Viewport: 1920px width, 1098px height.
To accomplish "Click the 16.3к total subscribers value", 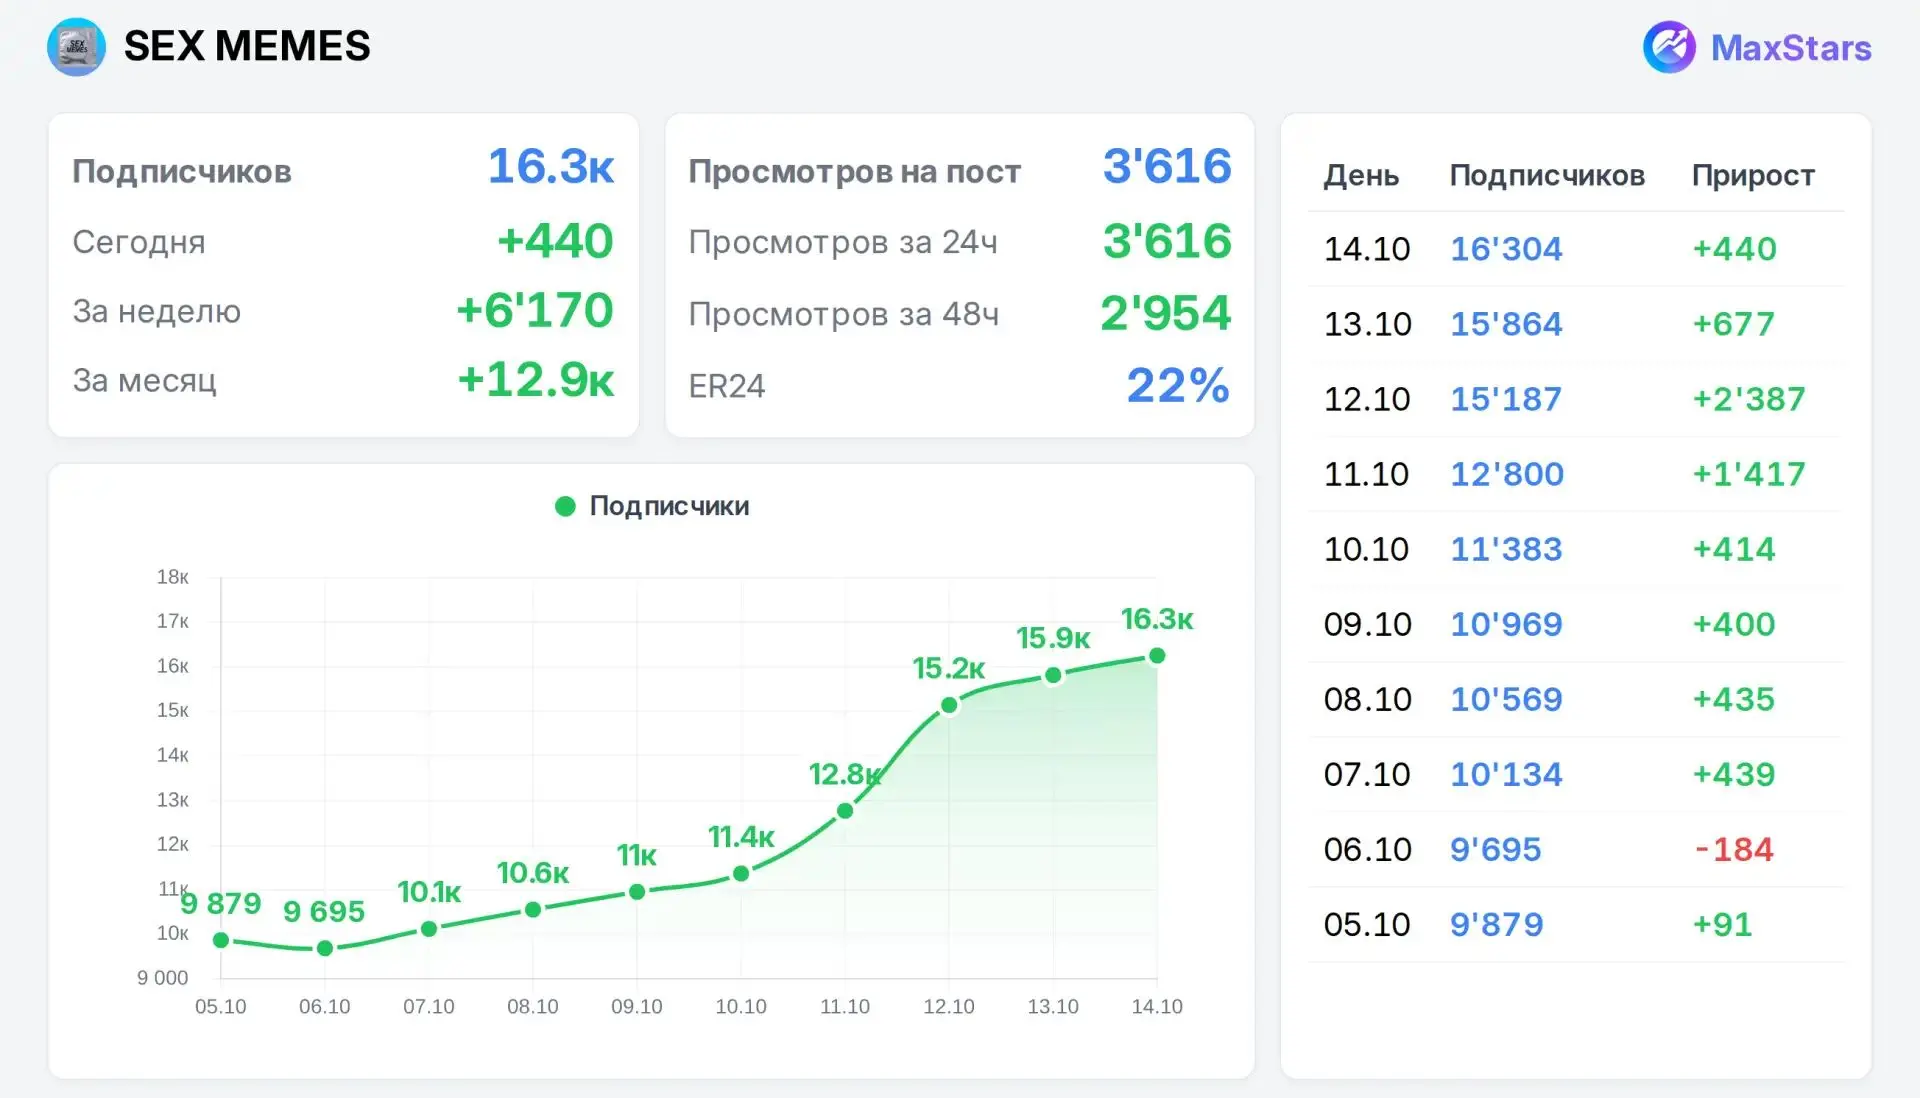I will click(x=550, y=166).
